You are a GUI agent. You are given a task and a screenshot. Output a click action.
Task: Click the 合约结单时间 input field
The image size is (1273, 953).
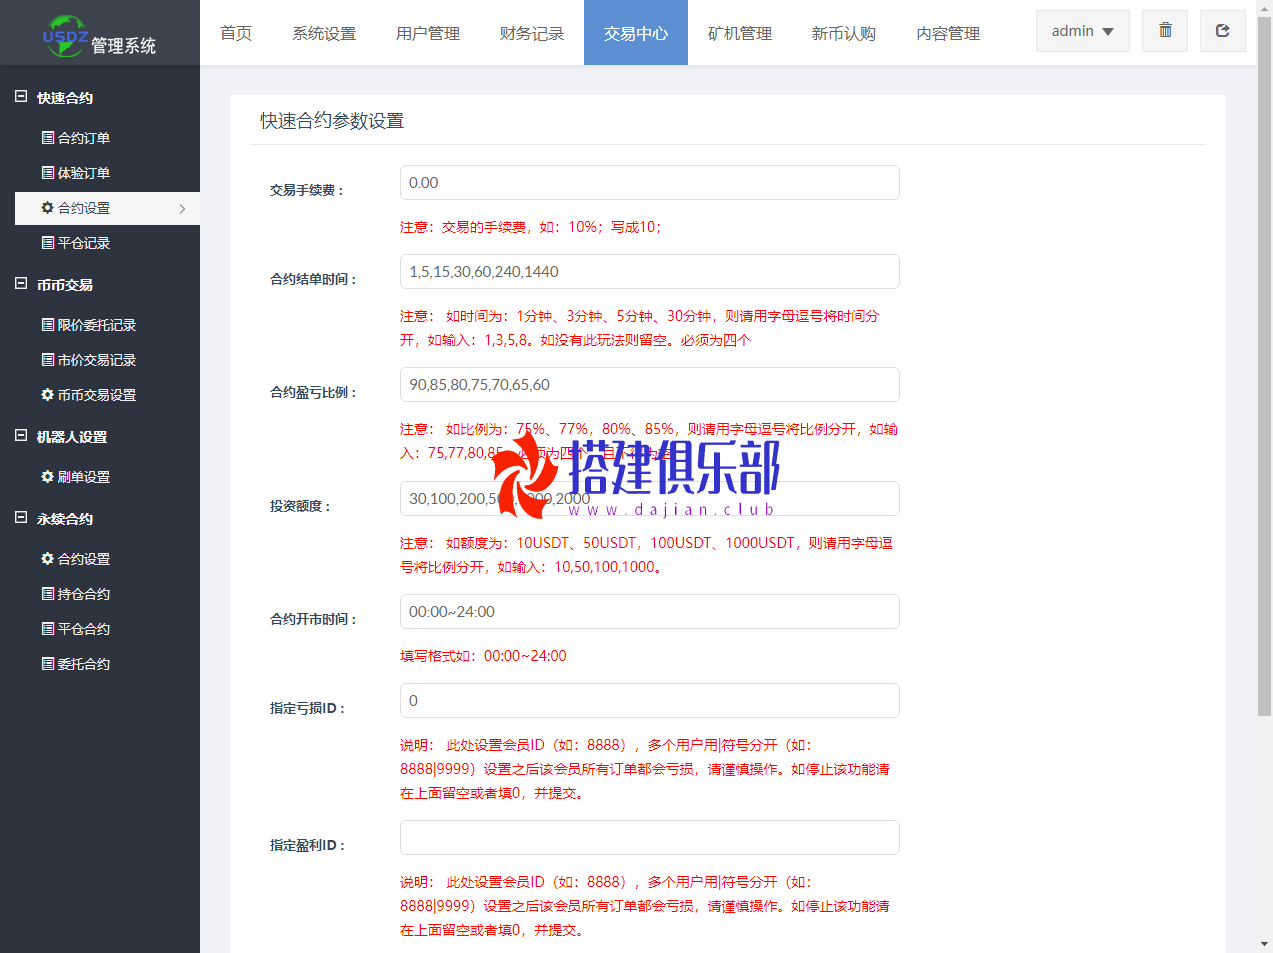point(649,272)
